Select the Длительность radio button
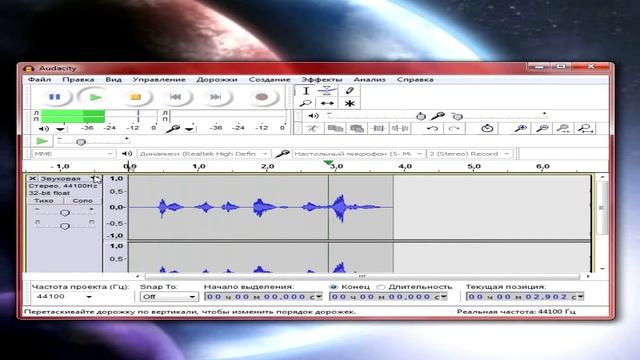Viewport: 640px width, 360px height. pos(380,287)
